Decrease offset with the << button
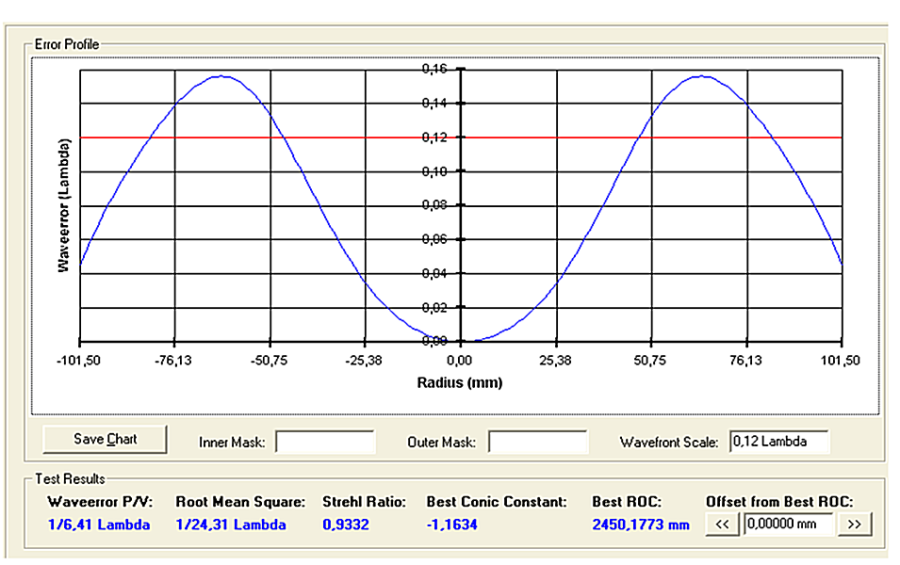Image resolution: width=900 pixels, height=565 pixels. tap(725, 524)
